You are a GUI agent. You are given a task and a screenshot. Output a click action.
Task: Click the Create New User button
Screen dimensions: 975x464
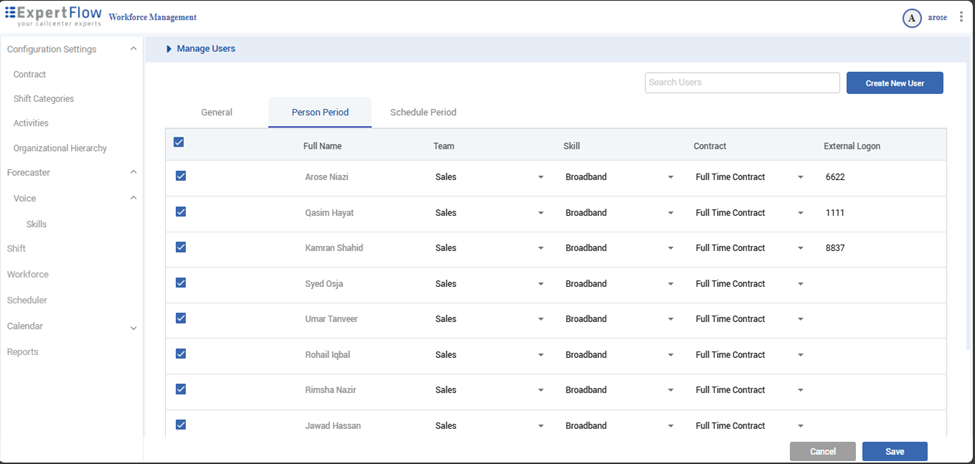pyautogui.click(x=894, y=83)
